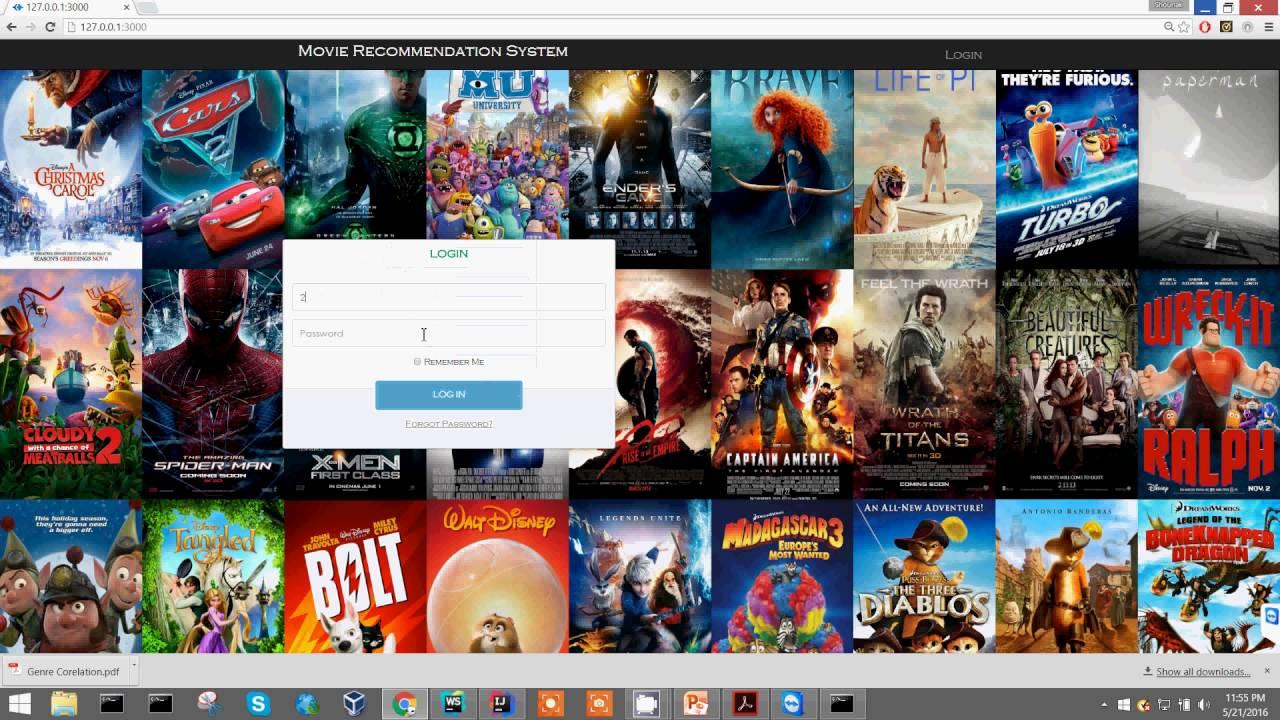Image resolution: width=1280 pixels, height=720 pixels.
Task: Open Adobe Acrobat from the taskbar
Action: pos(745,704)
